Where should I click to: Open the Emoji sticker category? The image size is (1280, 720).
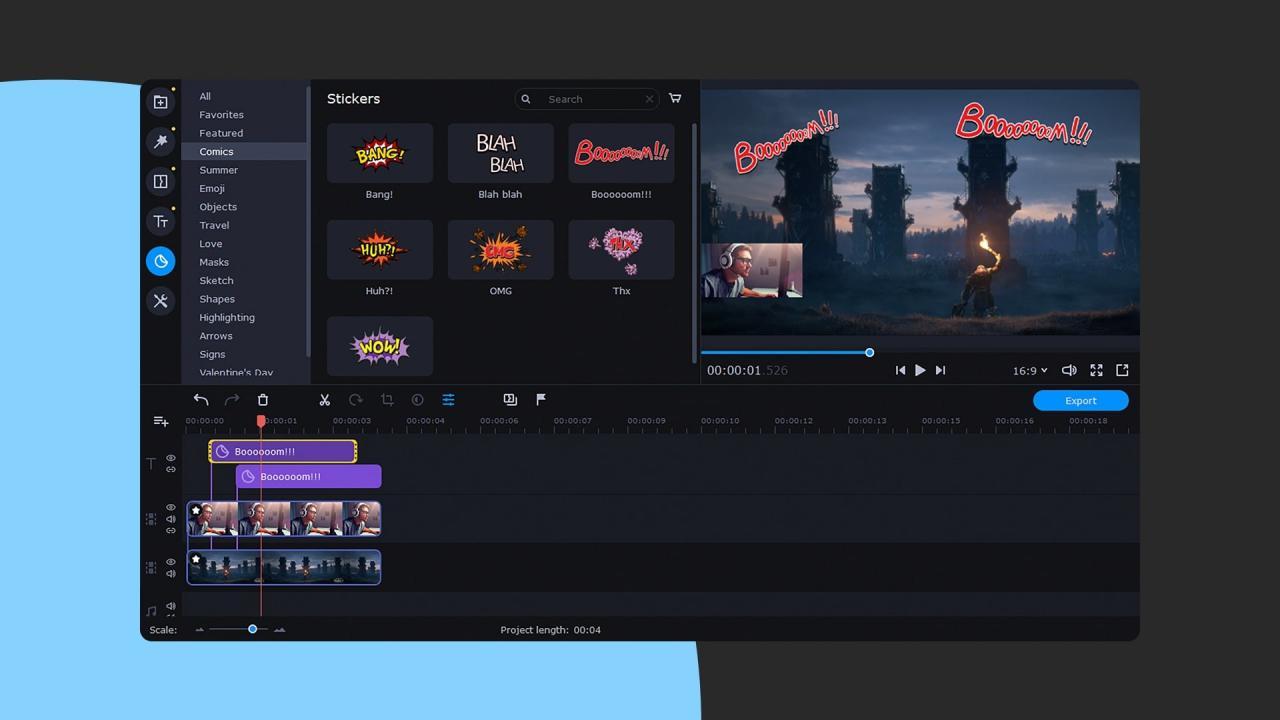[212, 188]
